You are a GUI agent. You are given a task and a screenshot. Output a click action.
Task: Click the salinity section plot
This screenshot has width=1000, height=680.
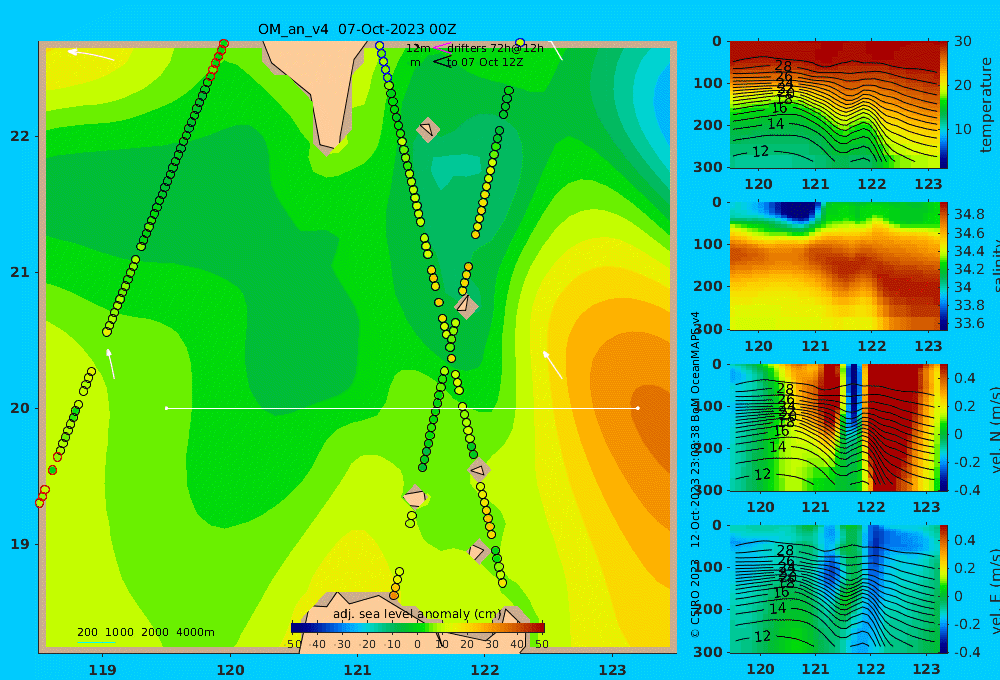(834, 266)
